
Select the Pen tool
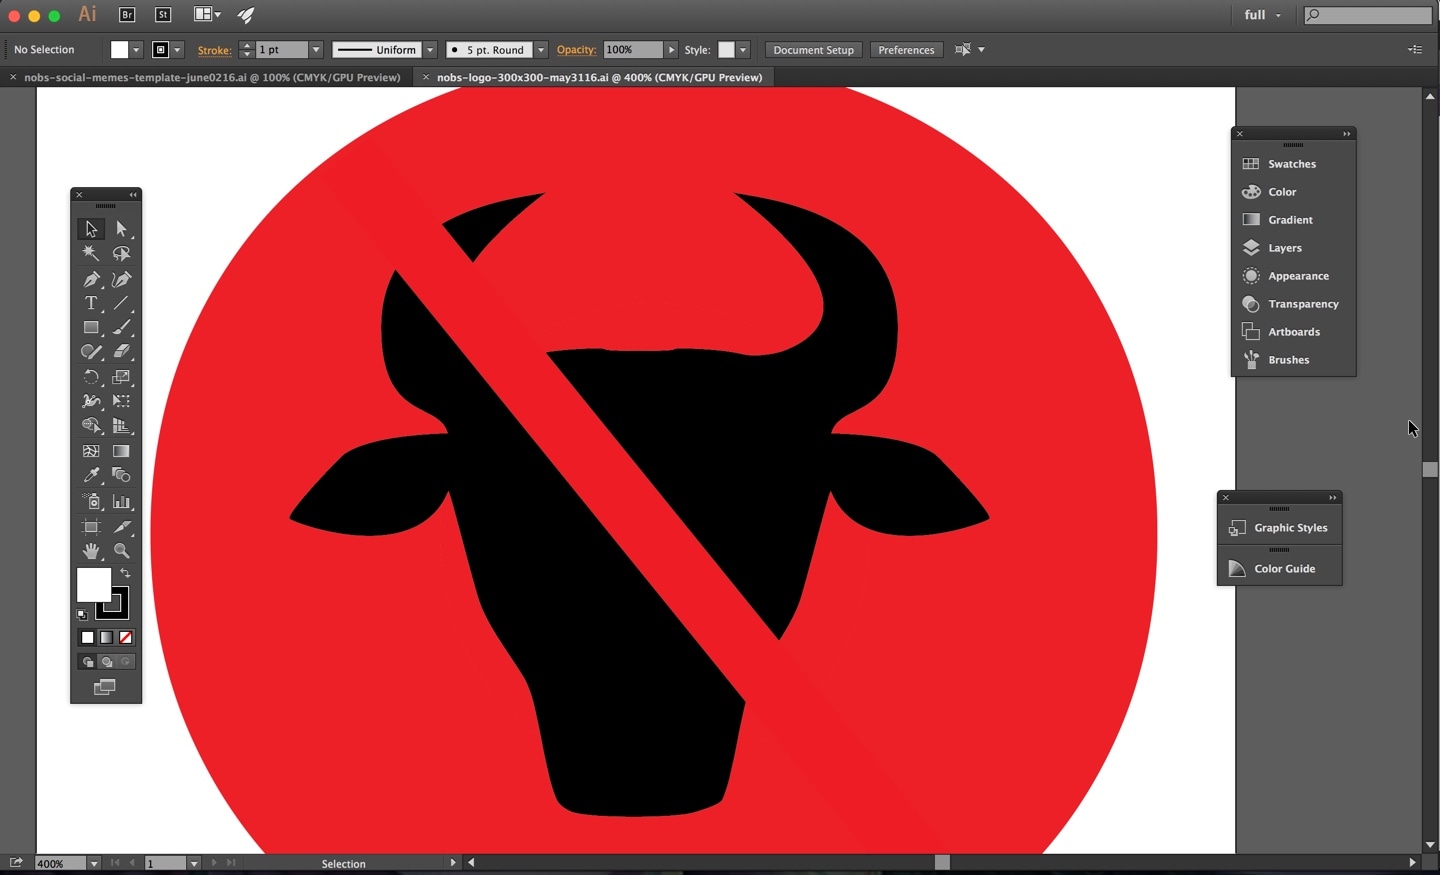(91, 279)
